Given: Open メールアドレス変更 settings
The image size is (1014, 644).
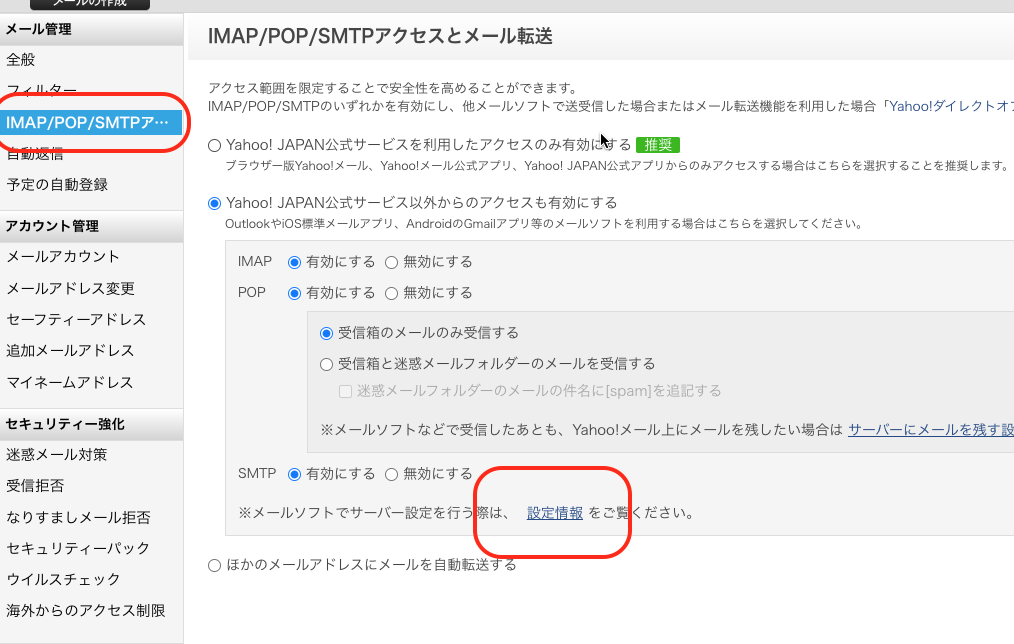Looking at the screenshot, I should click(70, 288).
